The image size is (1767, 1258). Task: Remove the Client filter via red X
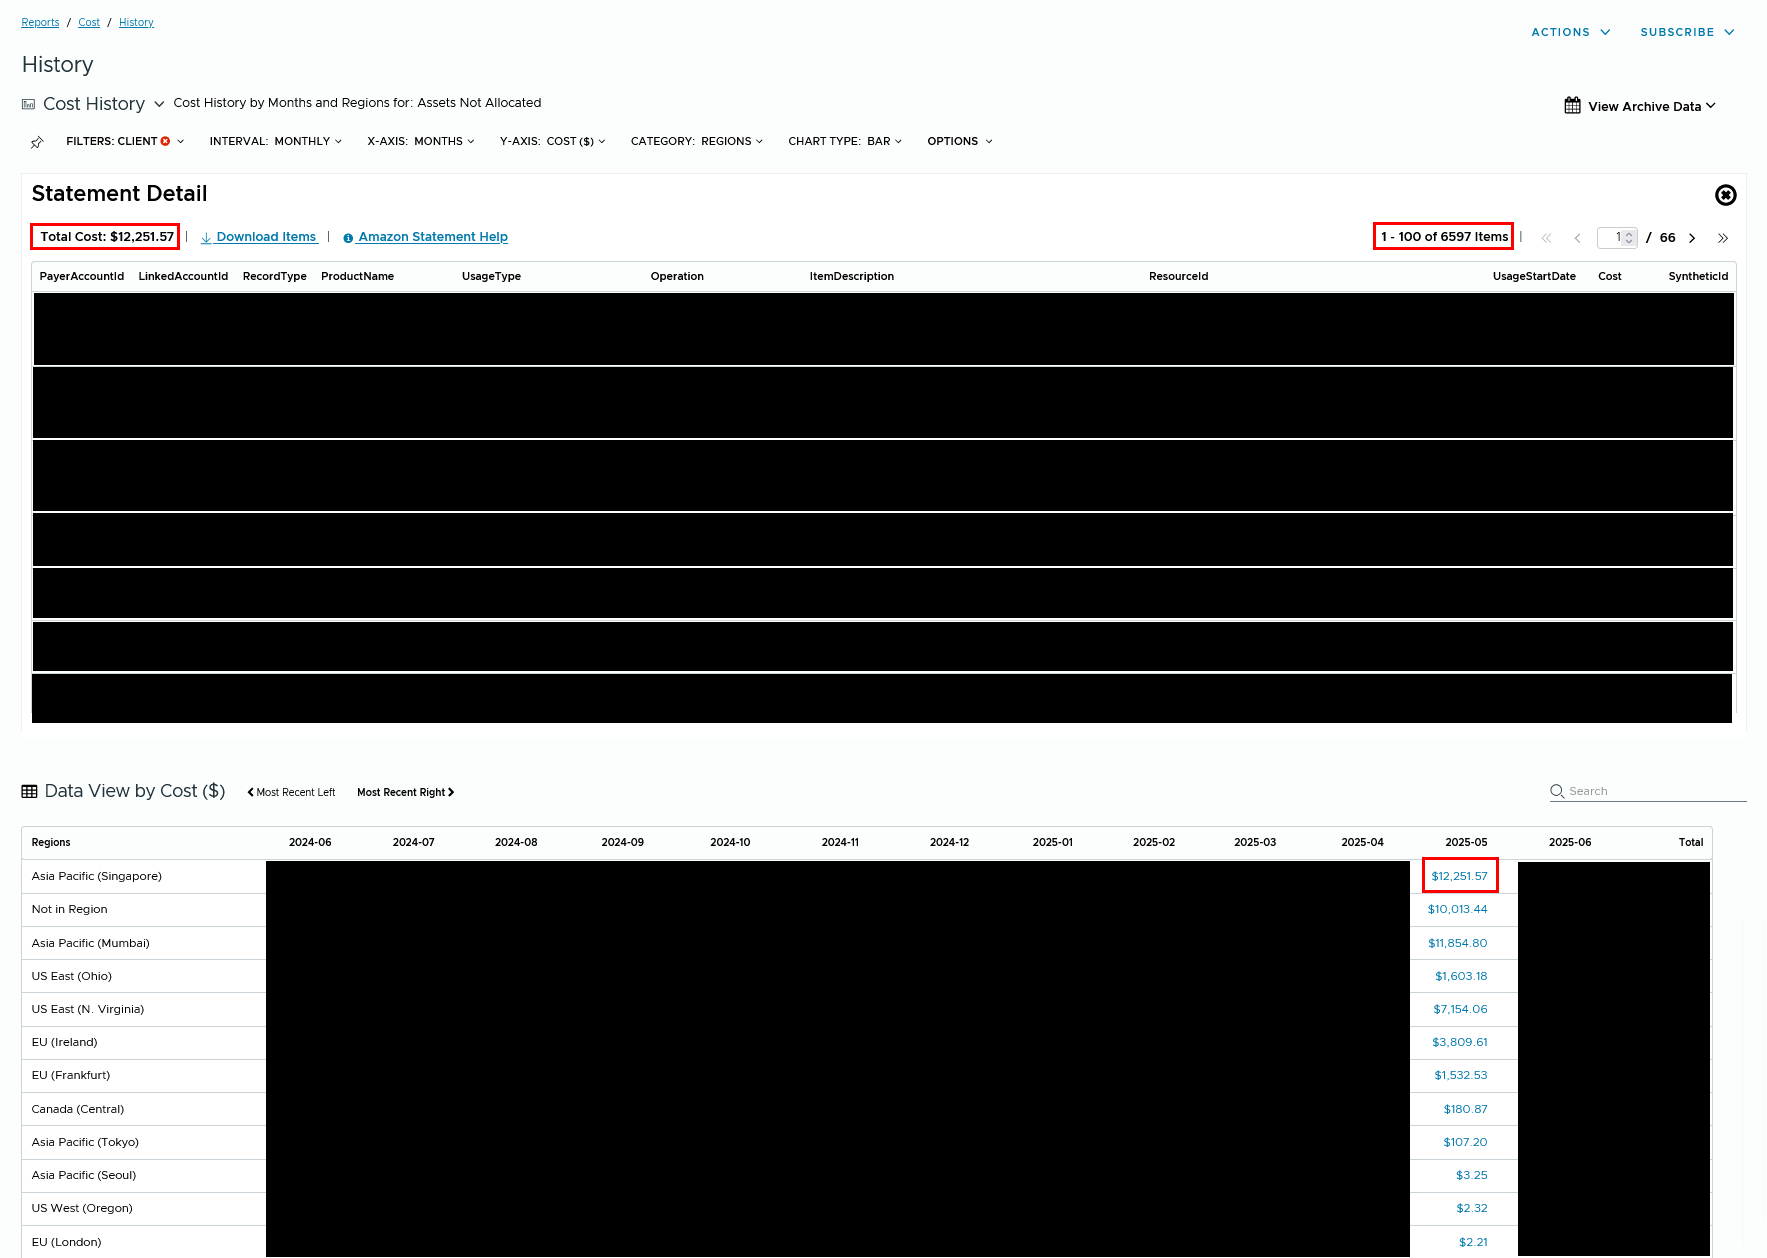[x=166, y=141]
